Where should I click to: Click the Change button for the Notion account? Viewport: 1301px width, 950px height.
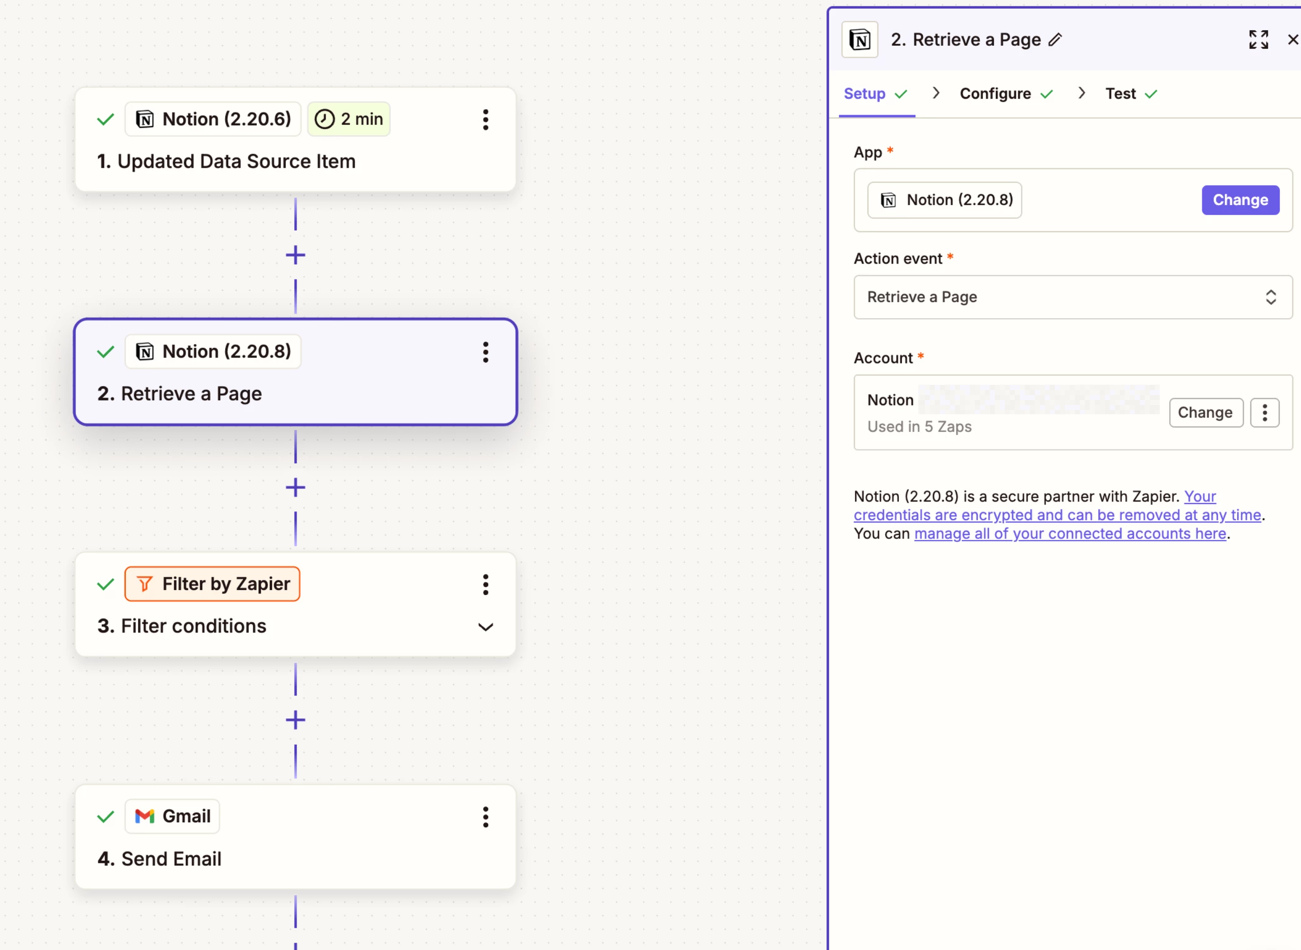click(x=1205, y=413)
